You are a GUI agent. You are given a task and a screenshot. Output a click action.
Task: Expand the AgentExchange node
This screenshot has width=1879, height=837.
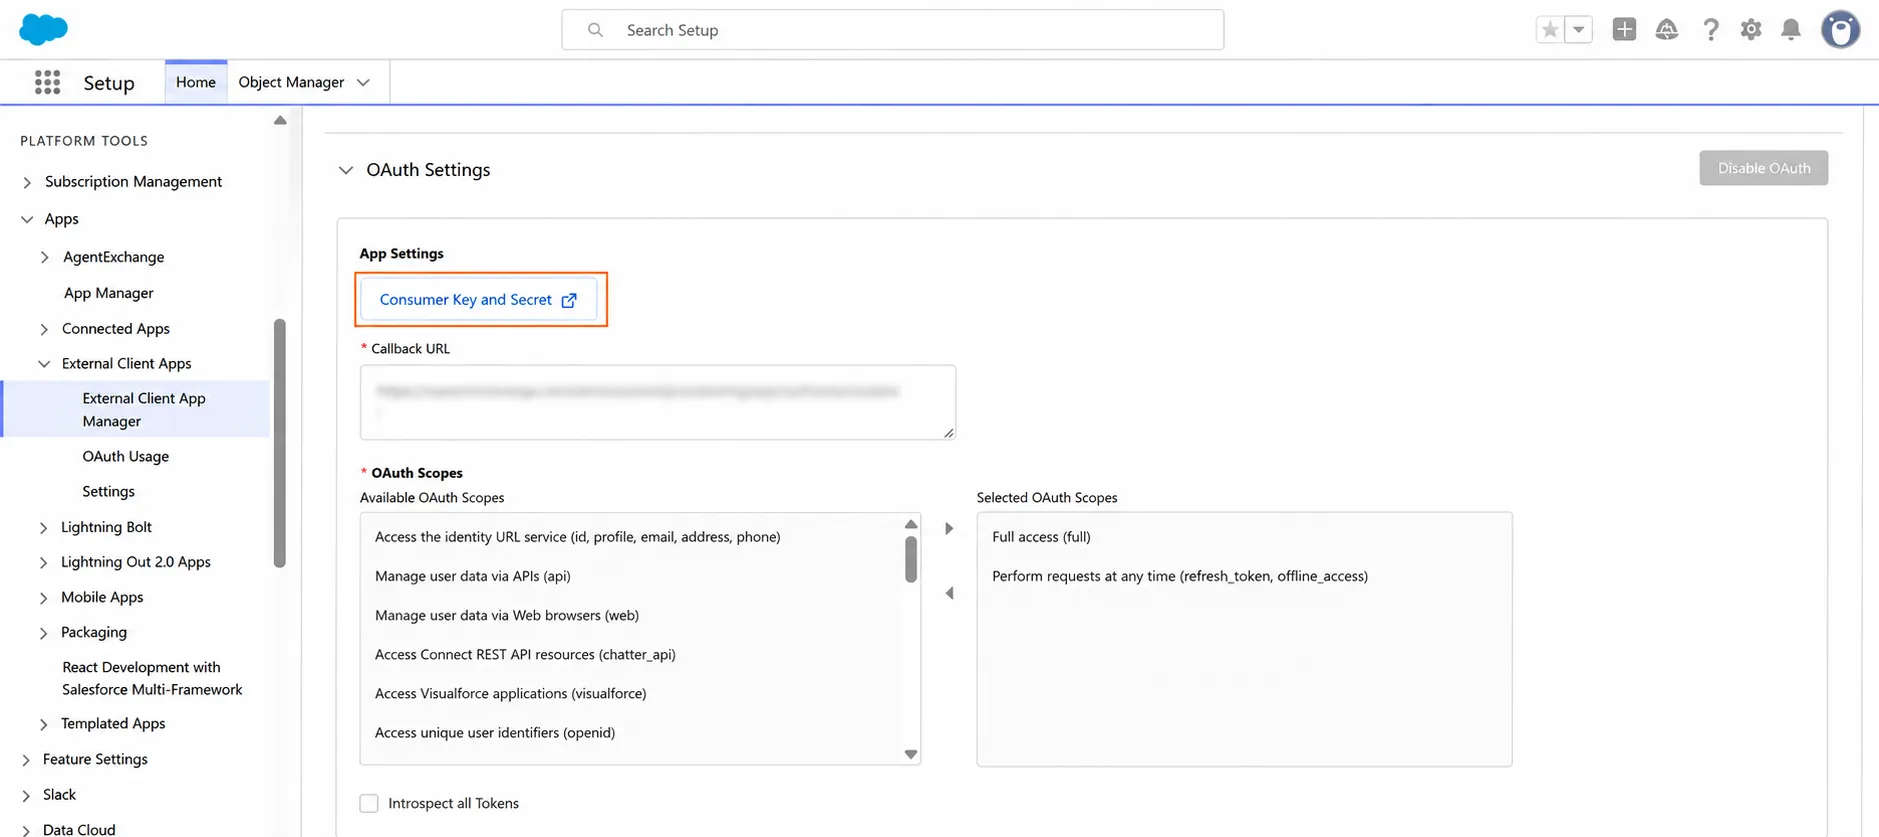click(45, 257)
